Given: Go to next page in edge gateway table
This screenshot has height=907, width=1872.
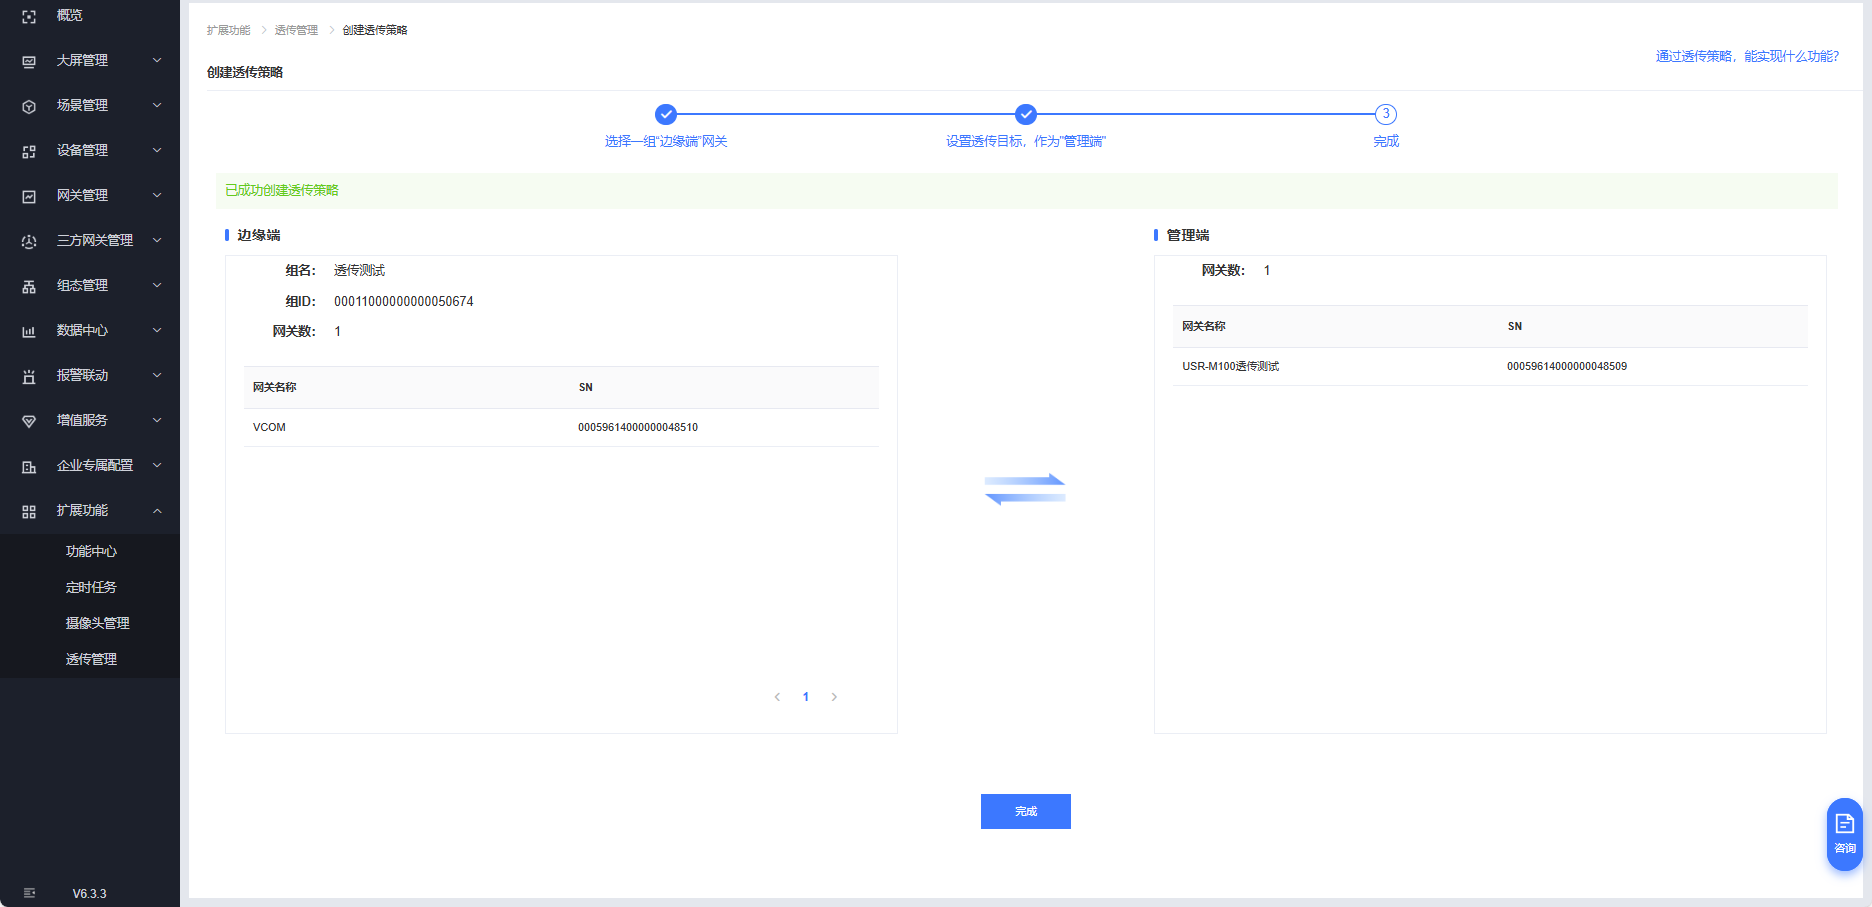Looking at the screenshot, I should [834, 697].
